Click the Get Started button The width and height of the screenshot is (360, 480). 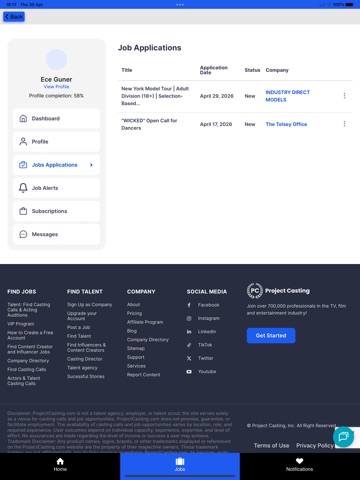click(x=271, y=336)
